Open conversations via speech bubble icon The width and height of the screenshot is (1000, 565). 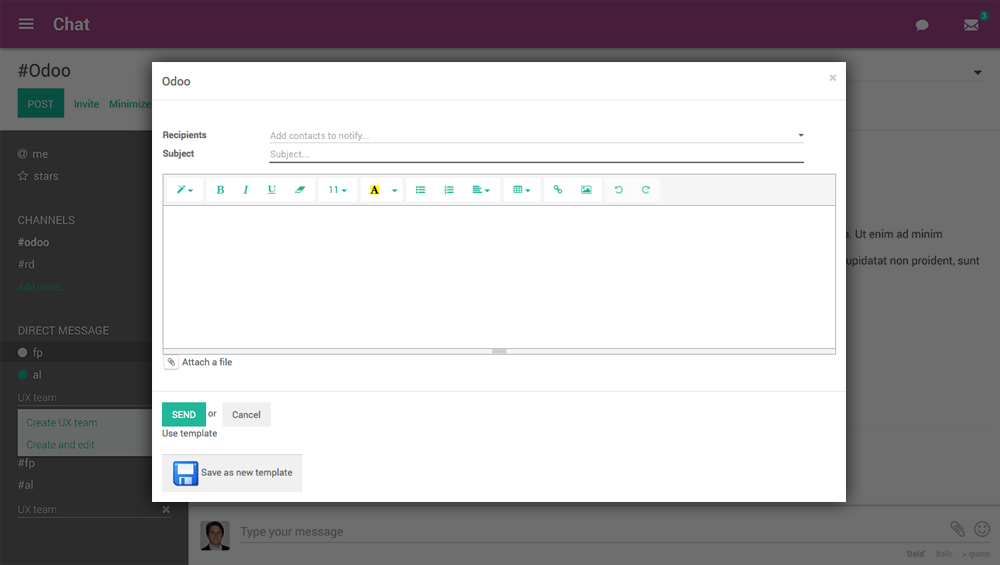tap(922, 26)
